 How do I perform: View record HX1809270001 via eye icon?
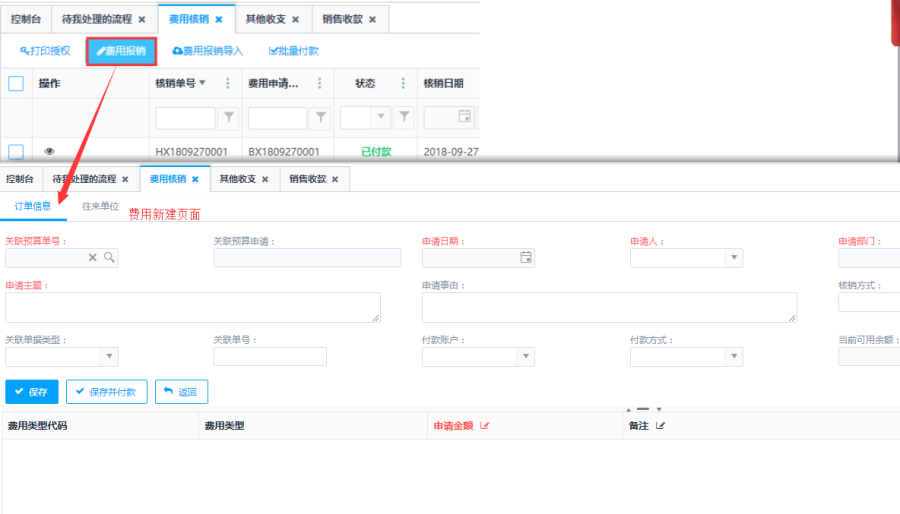(49, 151)
